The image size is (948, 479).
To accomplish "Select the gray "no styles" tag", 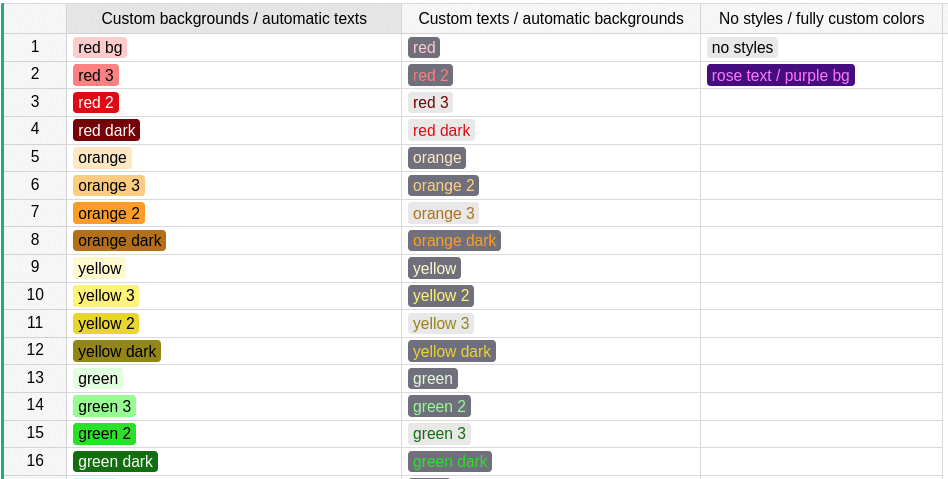I will (742, 48).
